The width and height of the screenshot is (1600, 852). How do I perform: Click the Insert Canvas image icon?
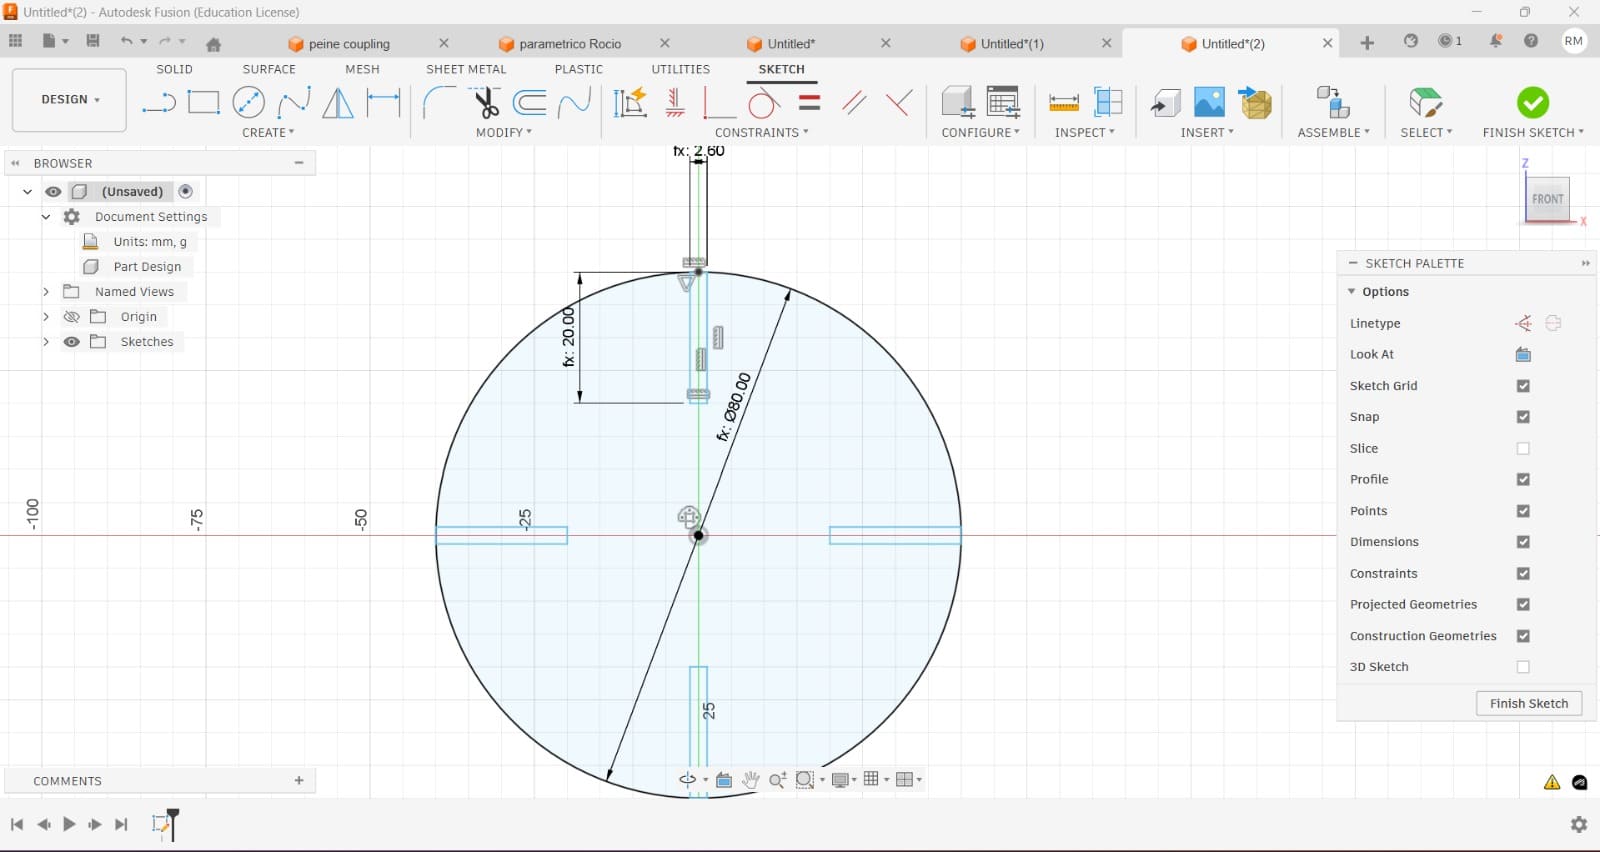coord(1209,102)
